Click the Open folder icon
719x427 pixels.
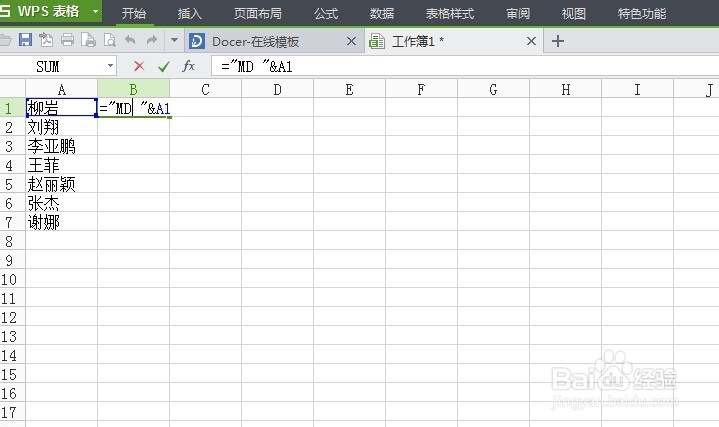pyautogui.click(x=5, y=40)
